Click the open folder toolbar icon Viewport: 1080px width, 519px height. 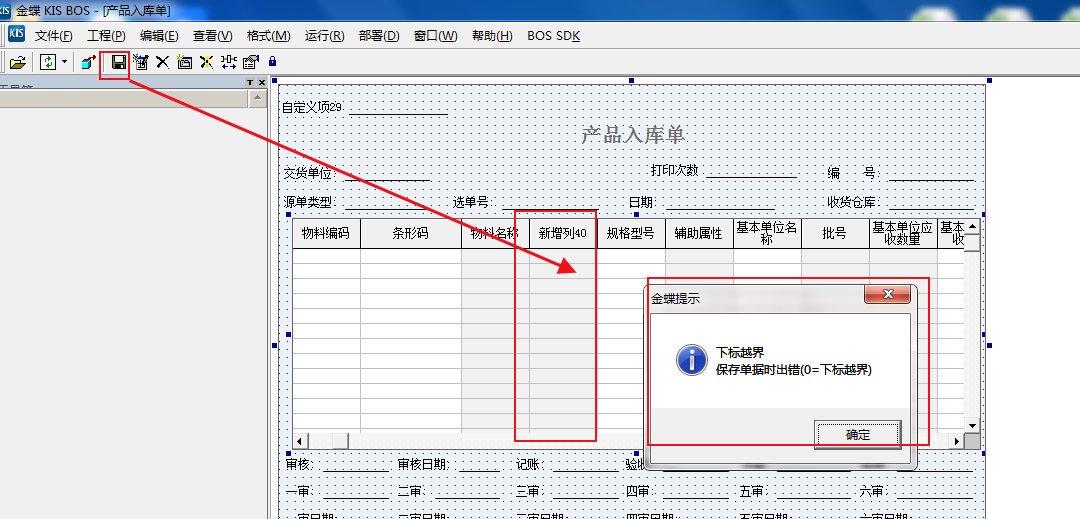click(17, 63)
